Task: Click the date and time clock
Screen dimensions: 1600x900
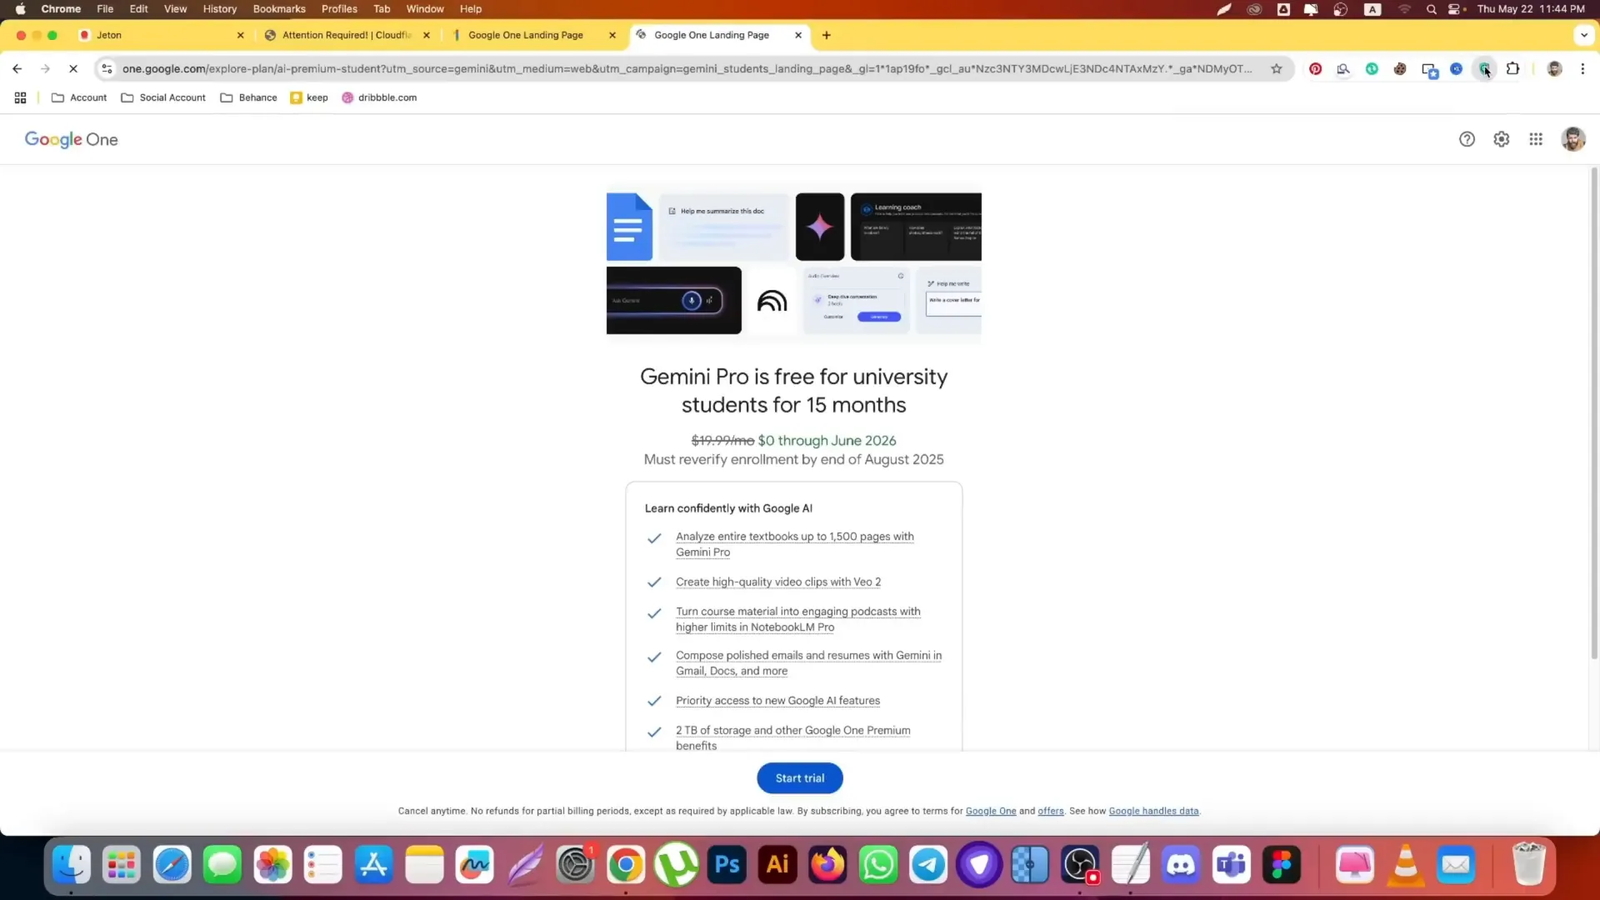Action: coord(1531,9)
